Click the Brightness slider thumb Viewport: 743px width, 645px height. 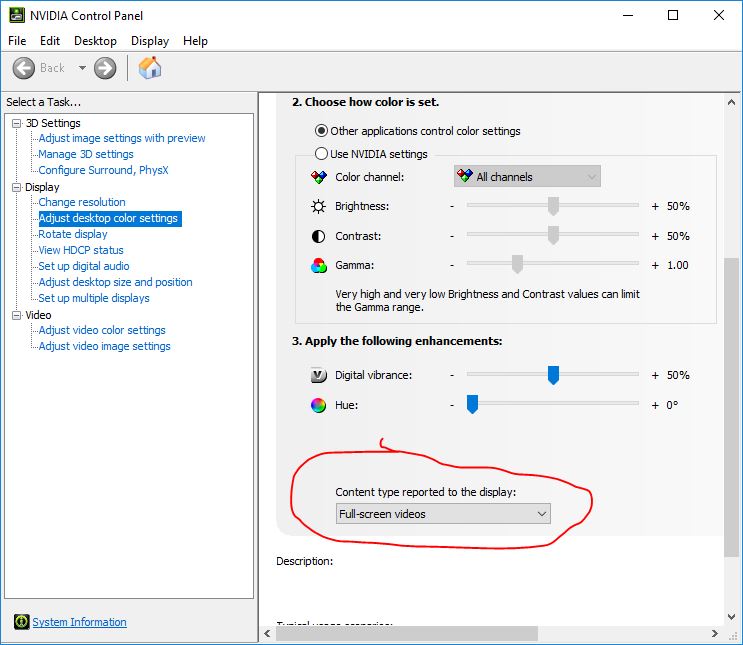click(553, 206)
